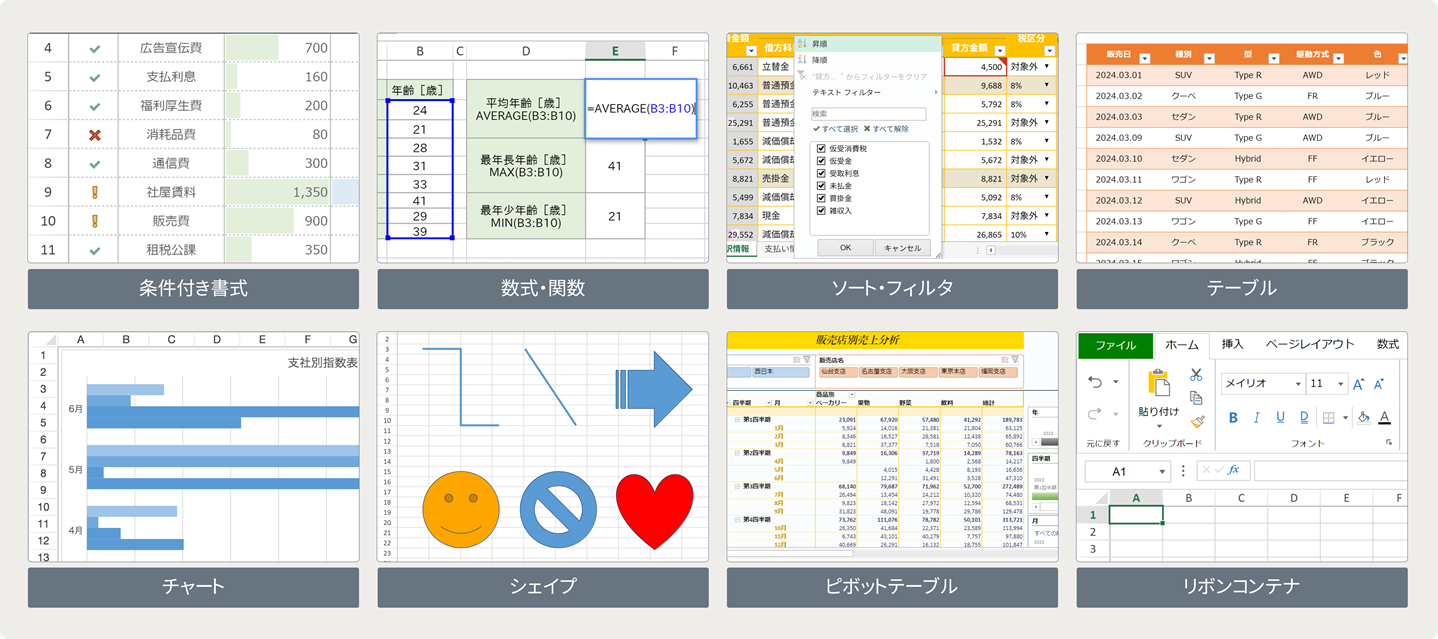The width and height of the screenshot is (1438, 639).
Task: Confirm the filter with the OK button
Action: tap(846, 247)
